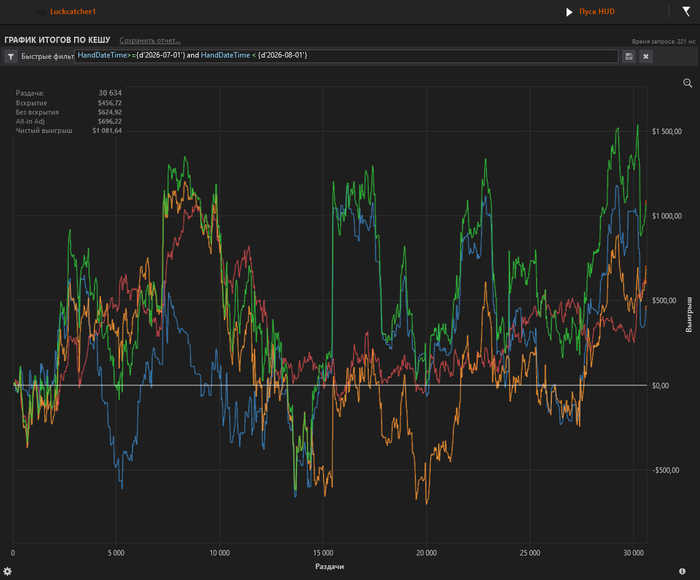The width and height of the screenshot is (700, 580).
Task: Click the quick filters funnel icon
Action: (11, 57)
